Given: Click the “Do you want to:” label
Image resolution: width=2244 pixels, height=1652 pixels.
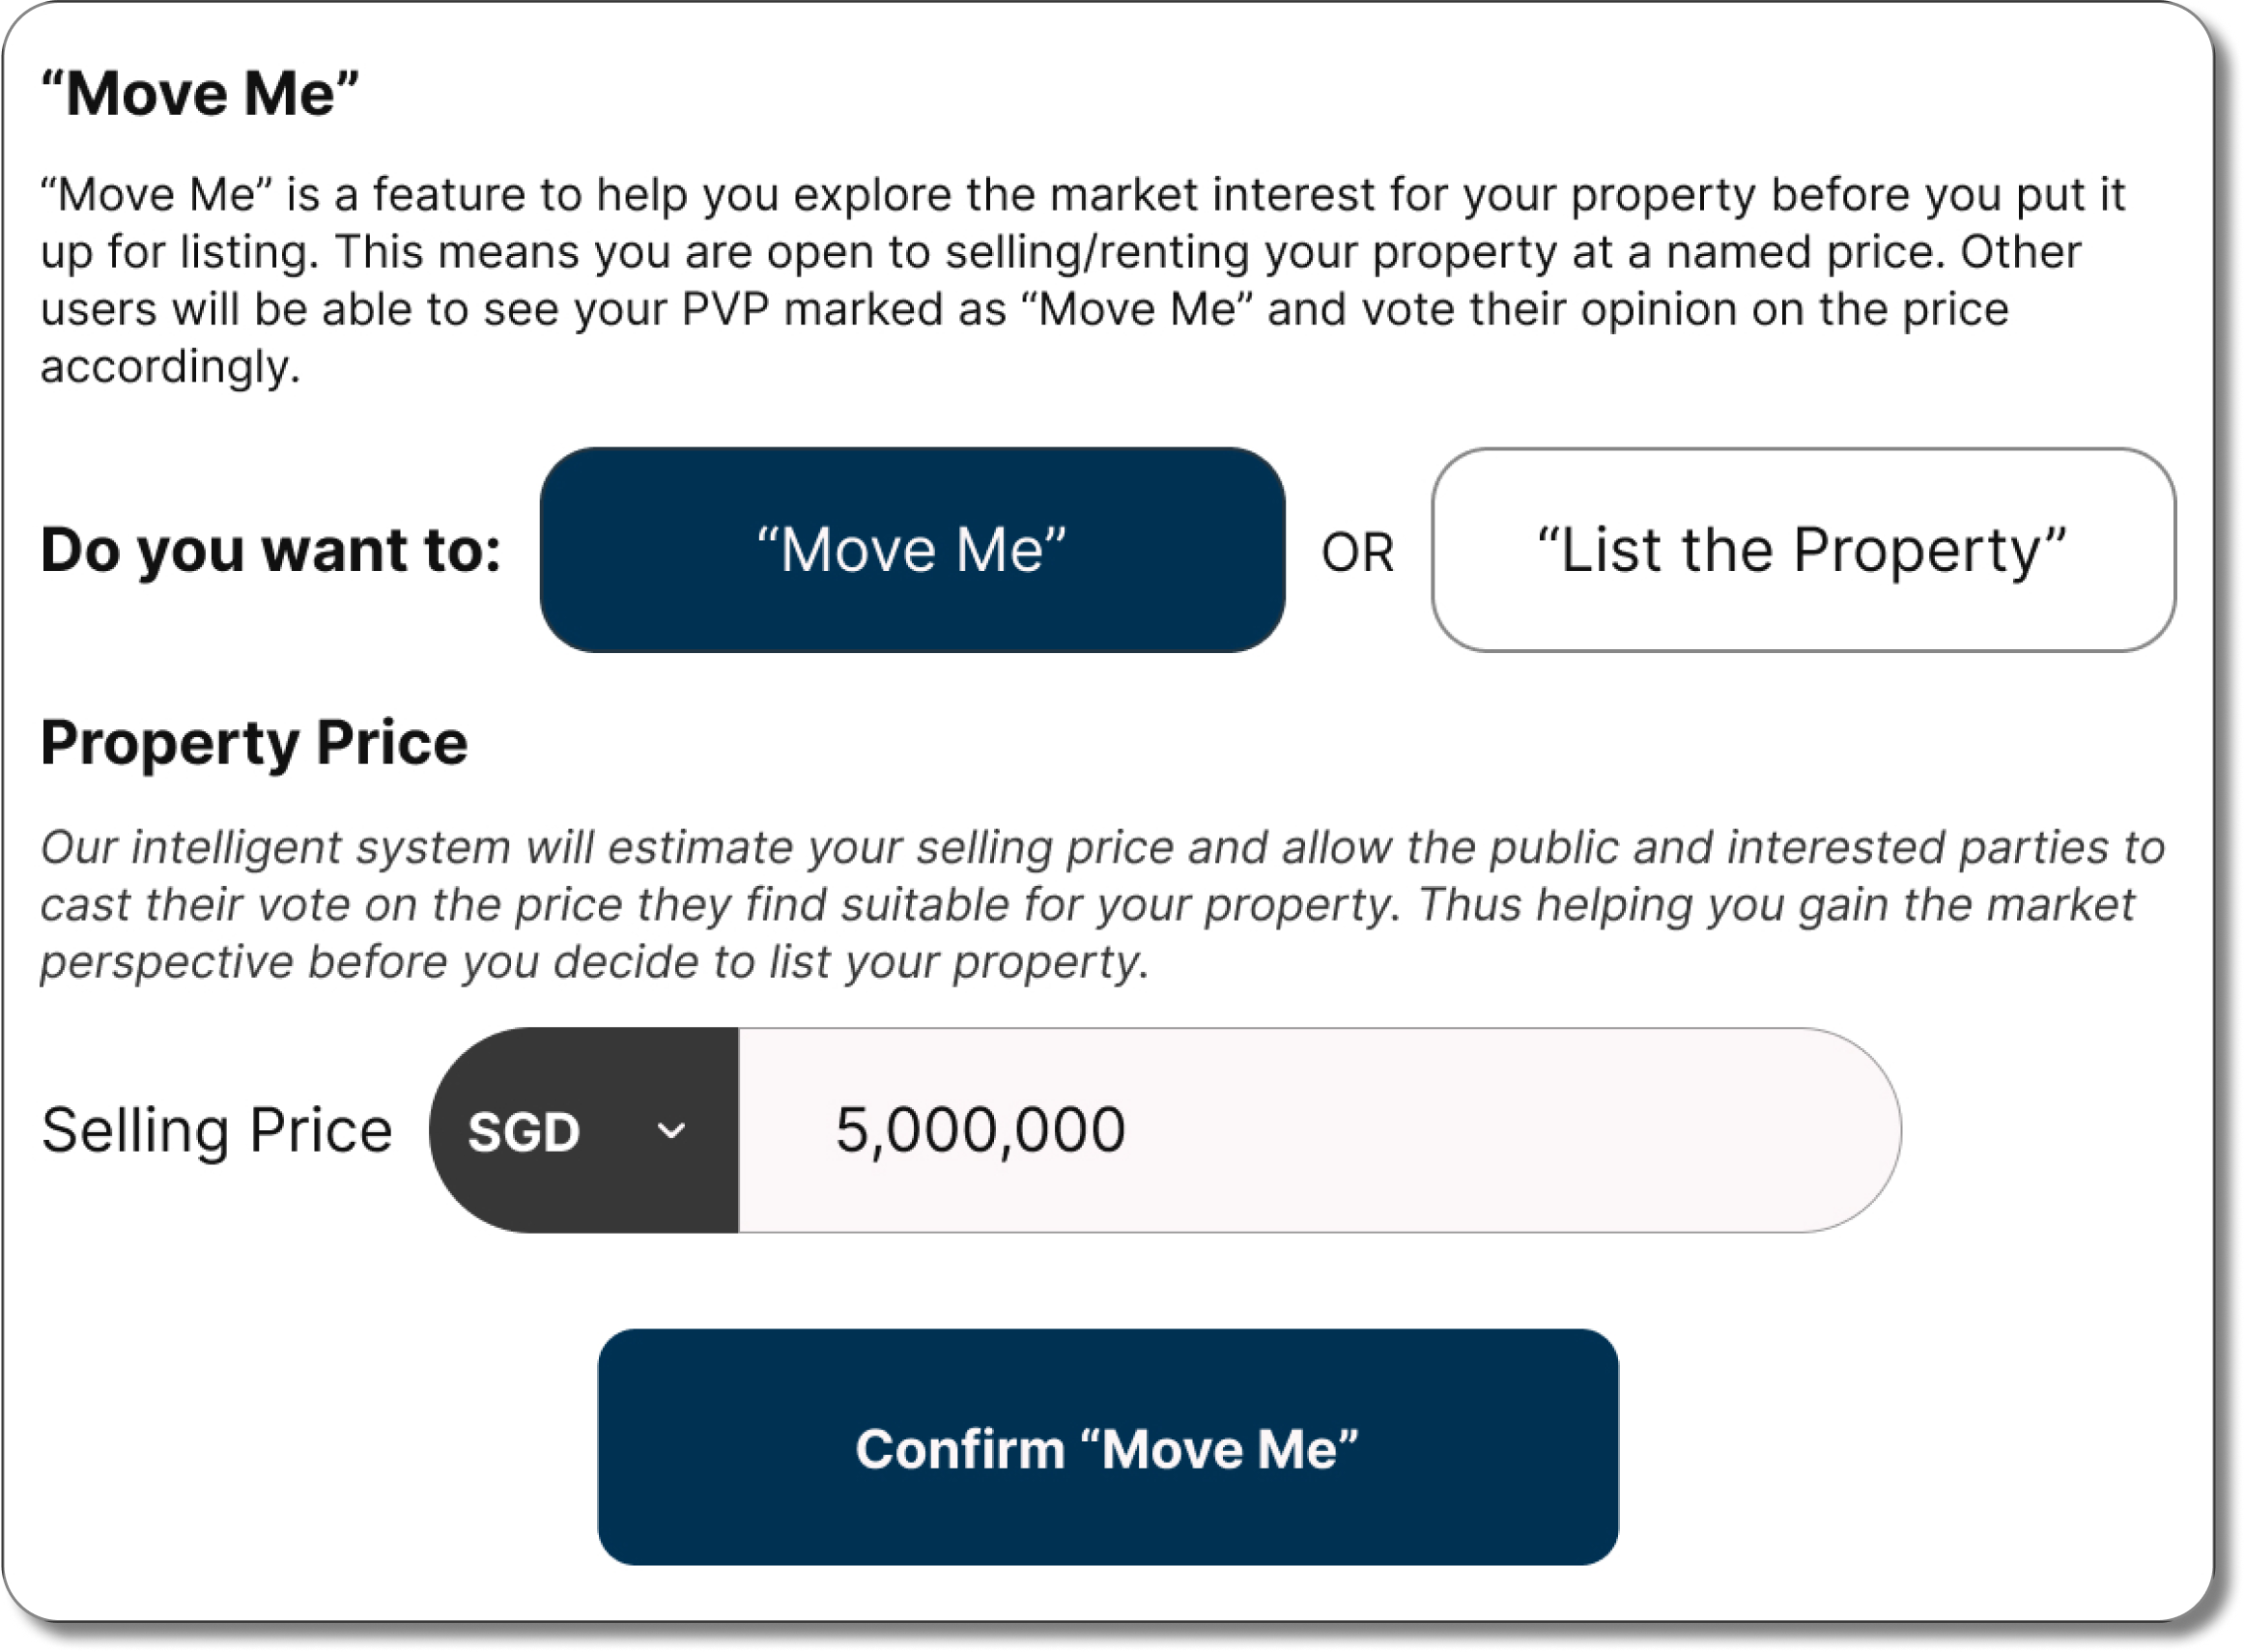Looking at the screenshot, I should pyautogui.click(x=271, y=550).
